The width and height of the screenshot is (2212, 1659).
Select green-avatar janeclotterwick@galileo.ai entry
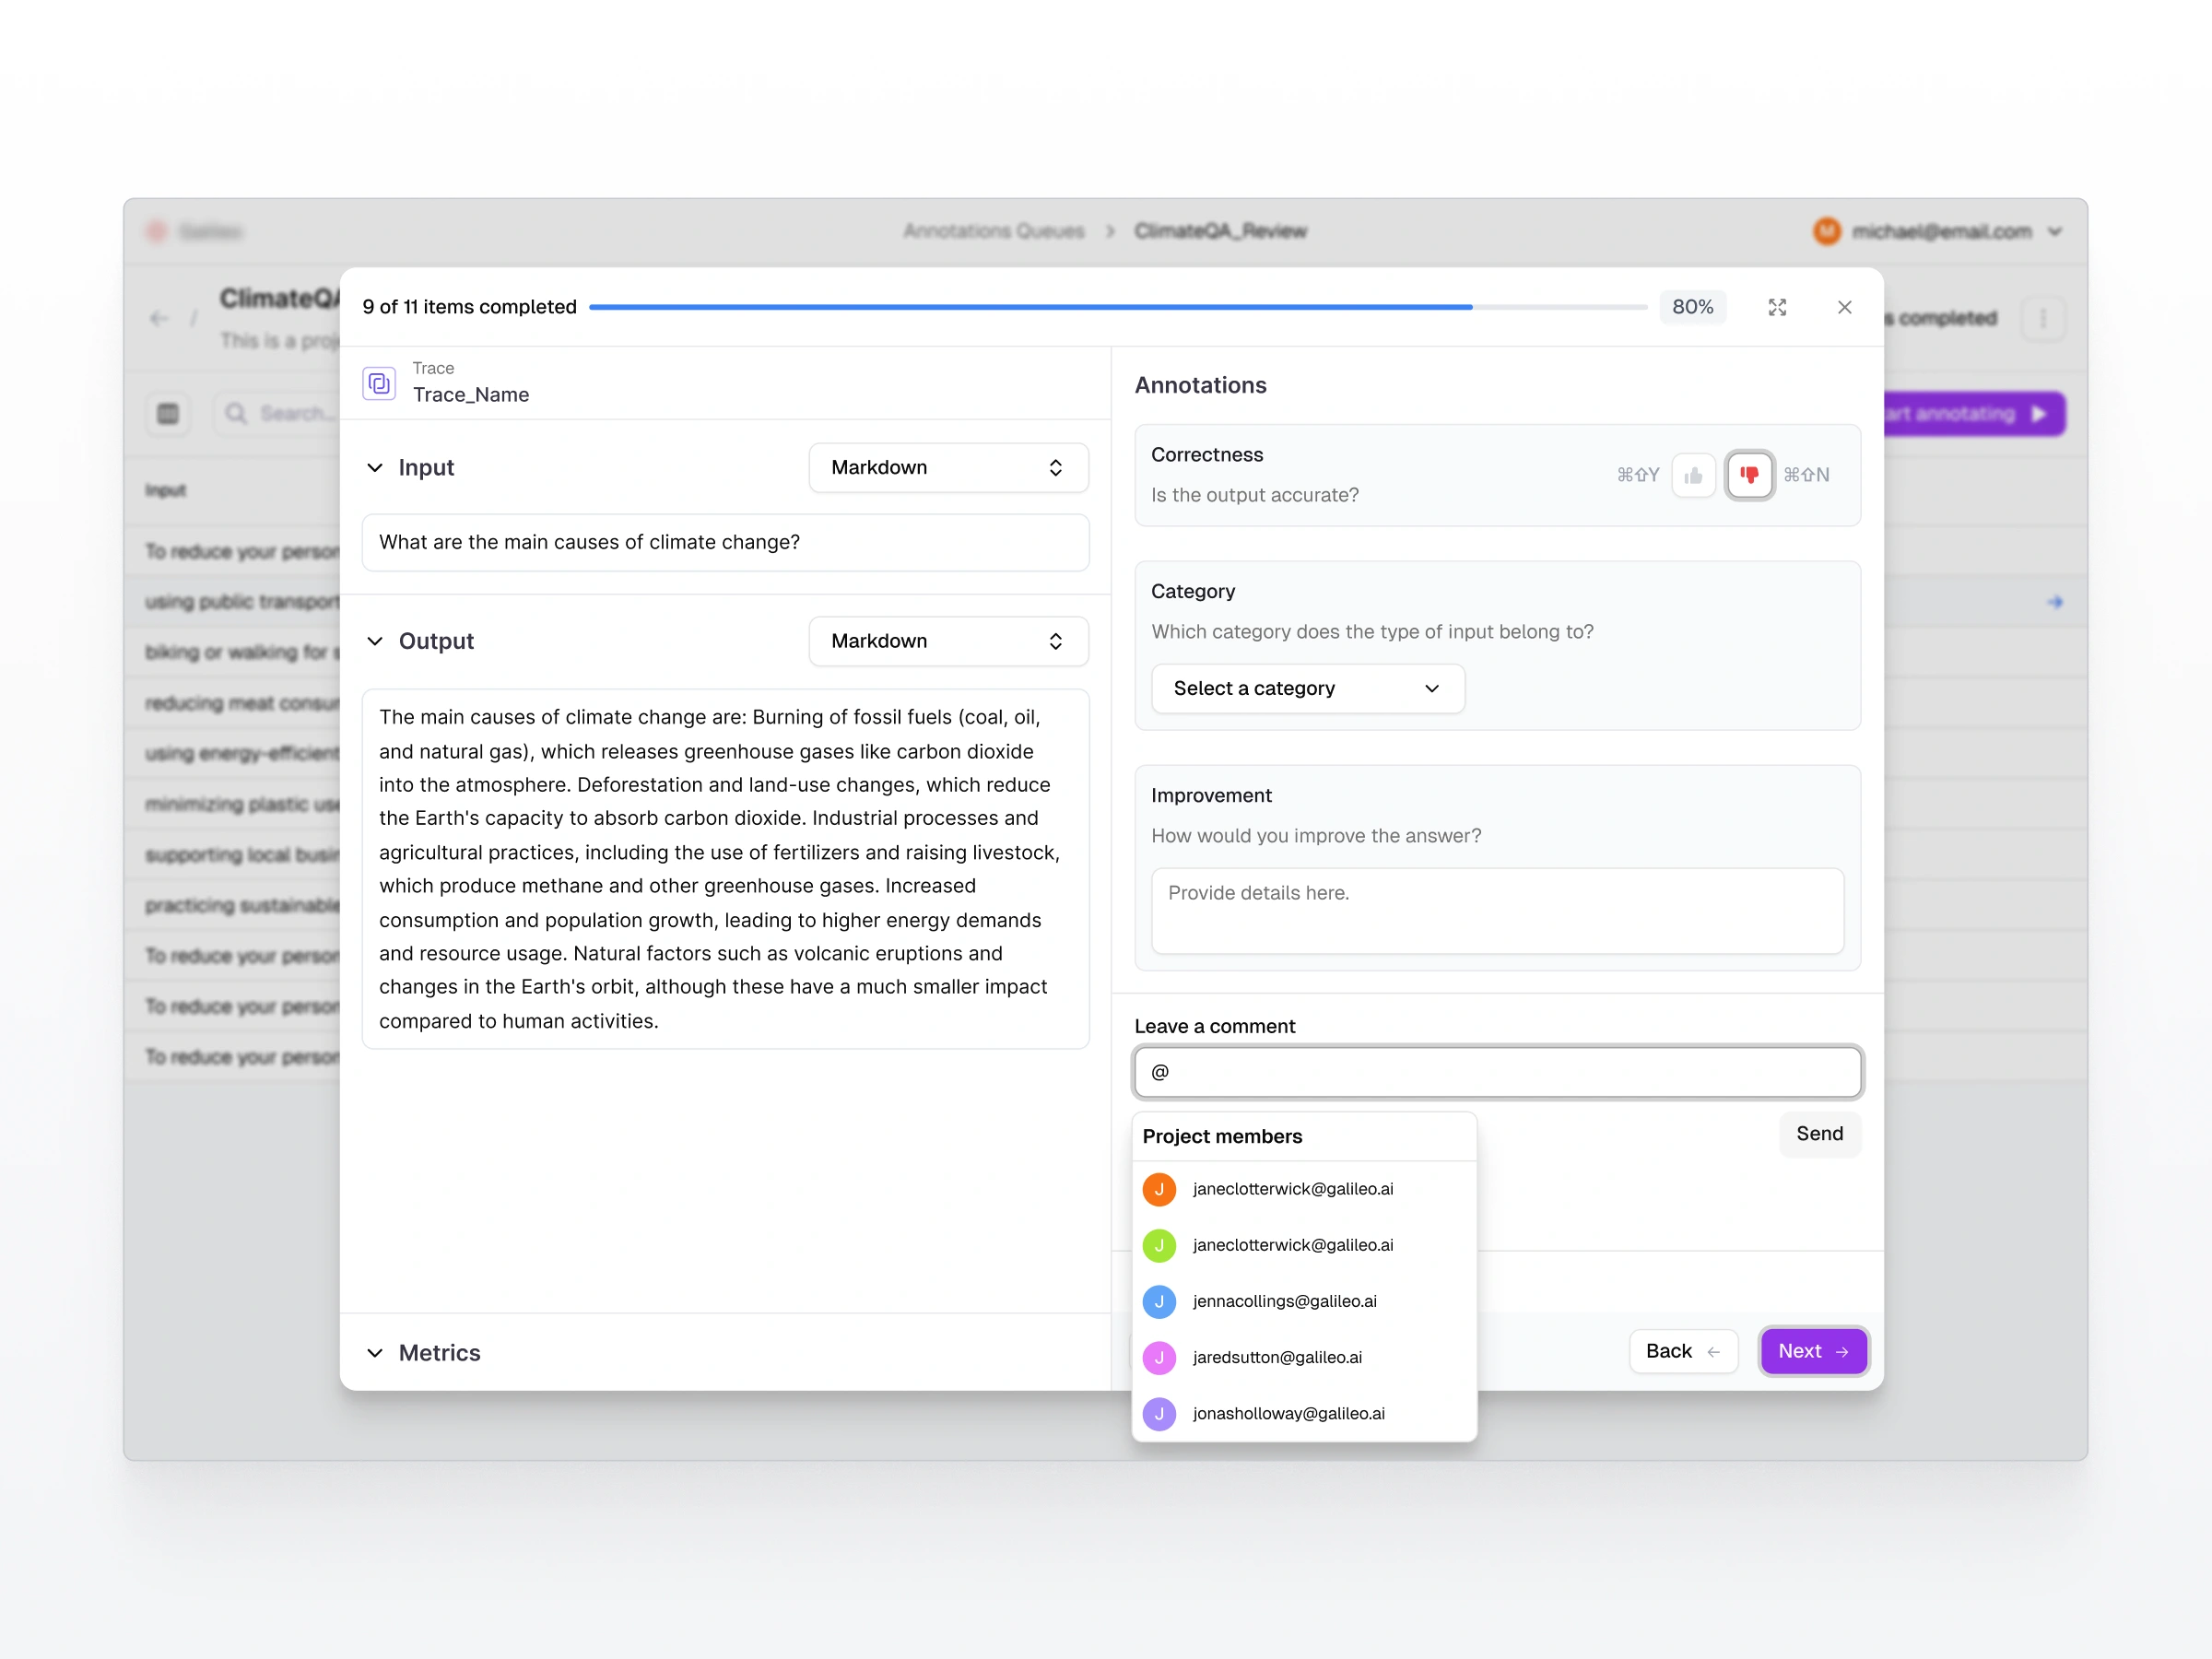[x=1292, y=1245]
